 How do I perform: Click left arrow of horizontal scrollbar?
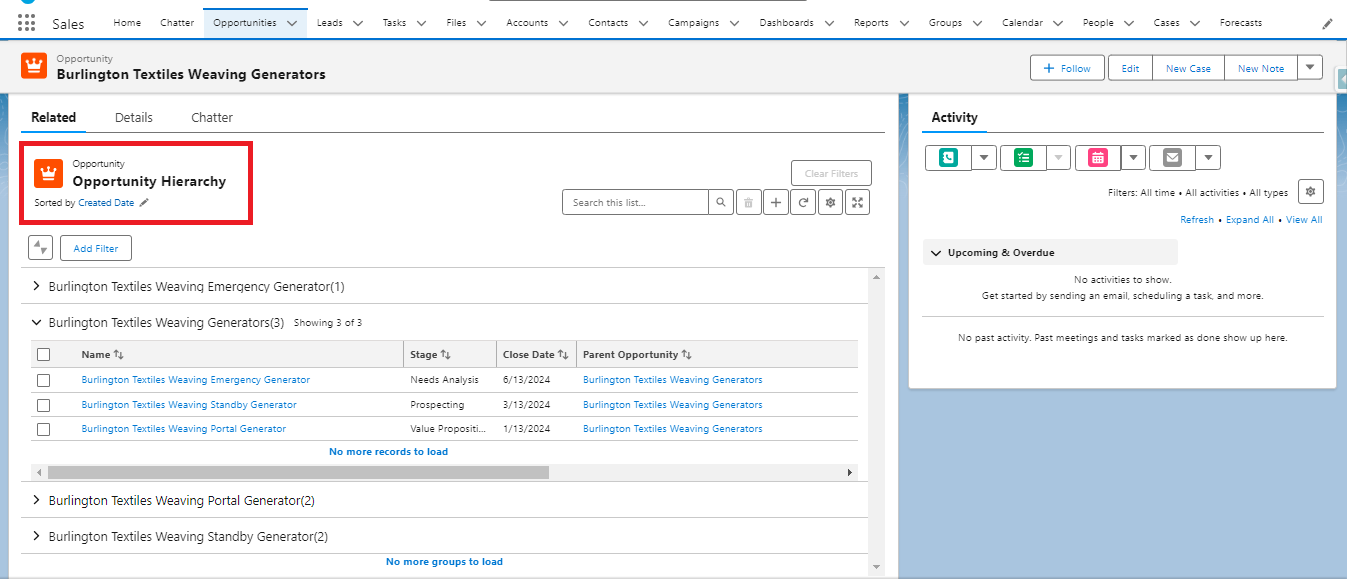(39, 472)
